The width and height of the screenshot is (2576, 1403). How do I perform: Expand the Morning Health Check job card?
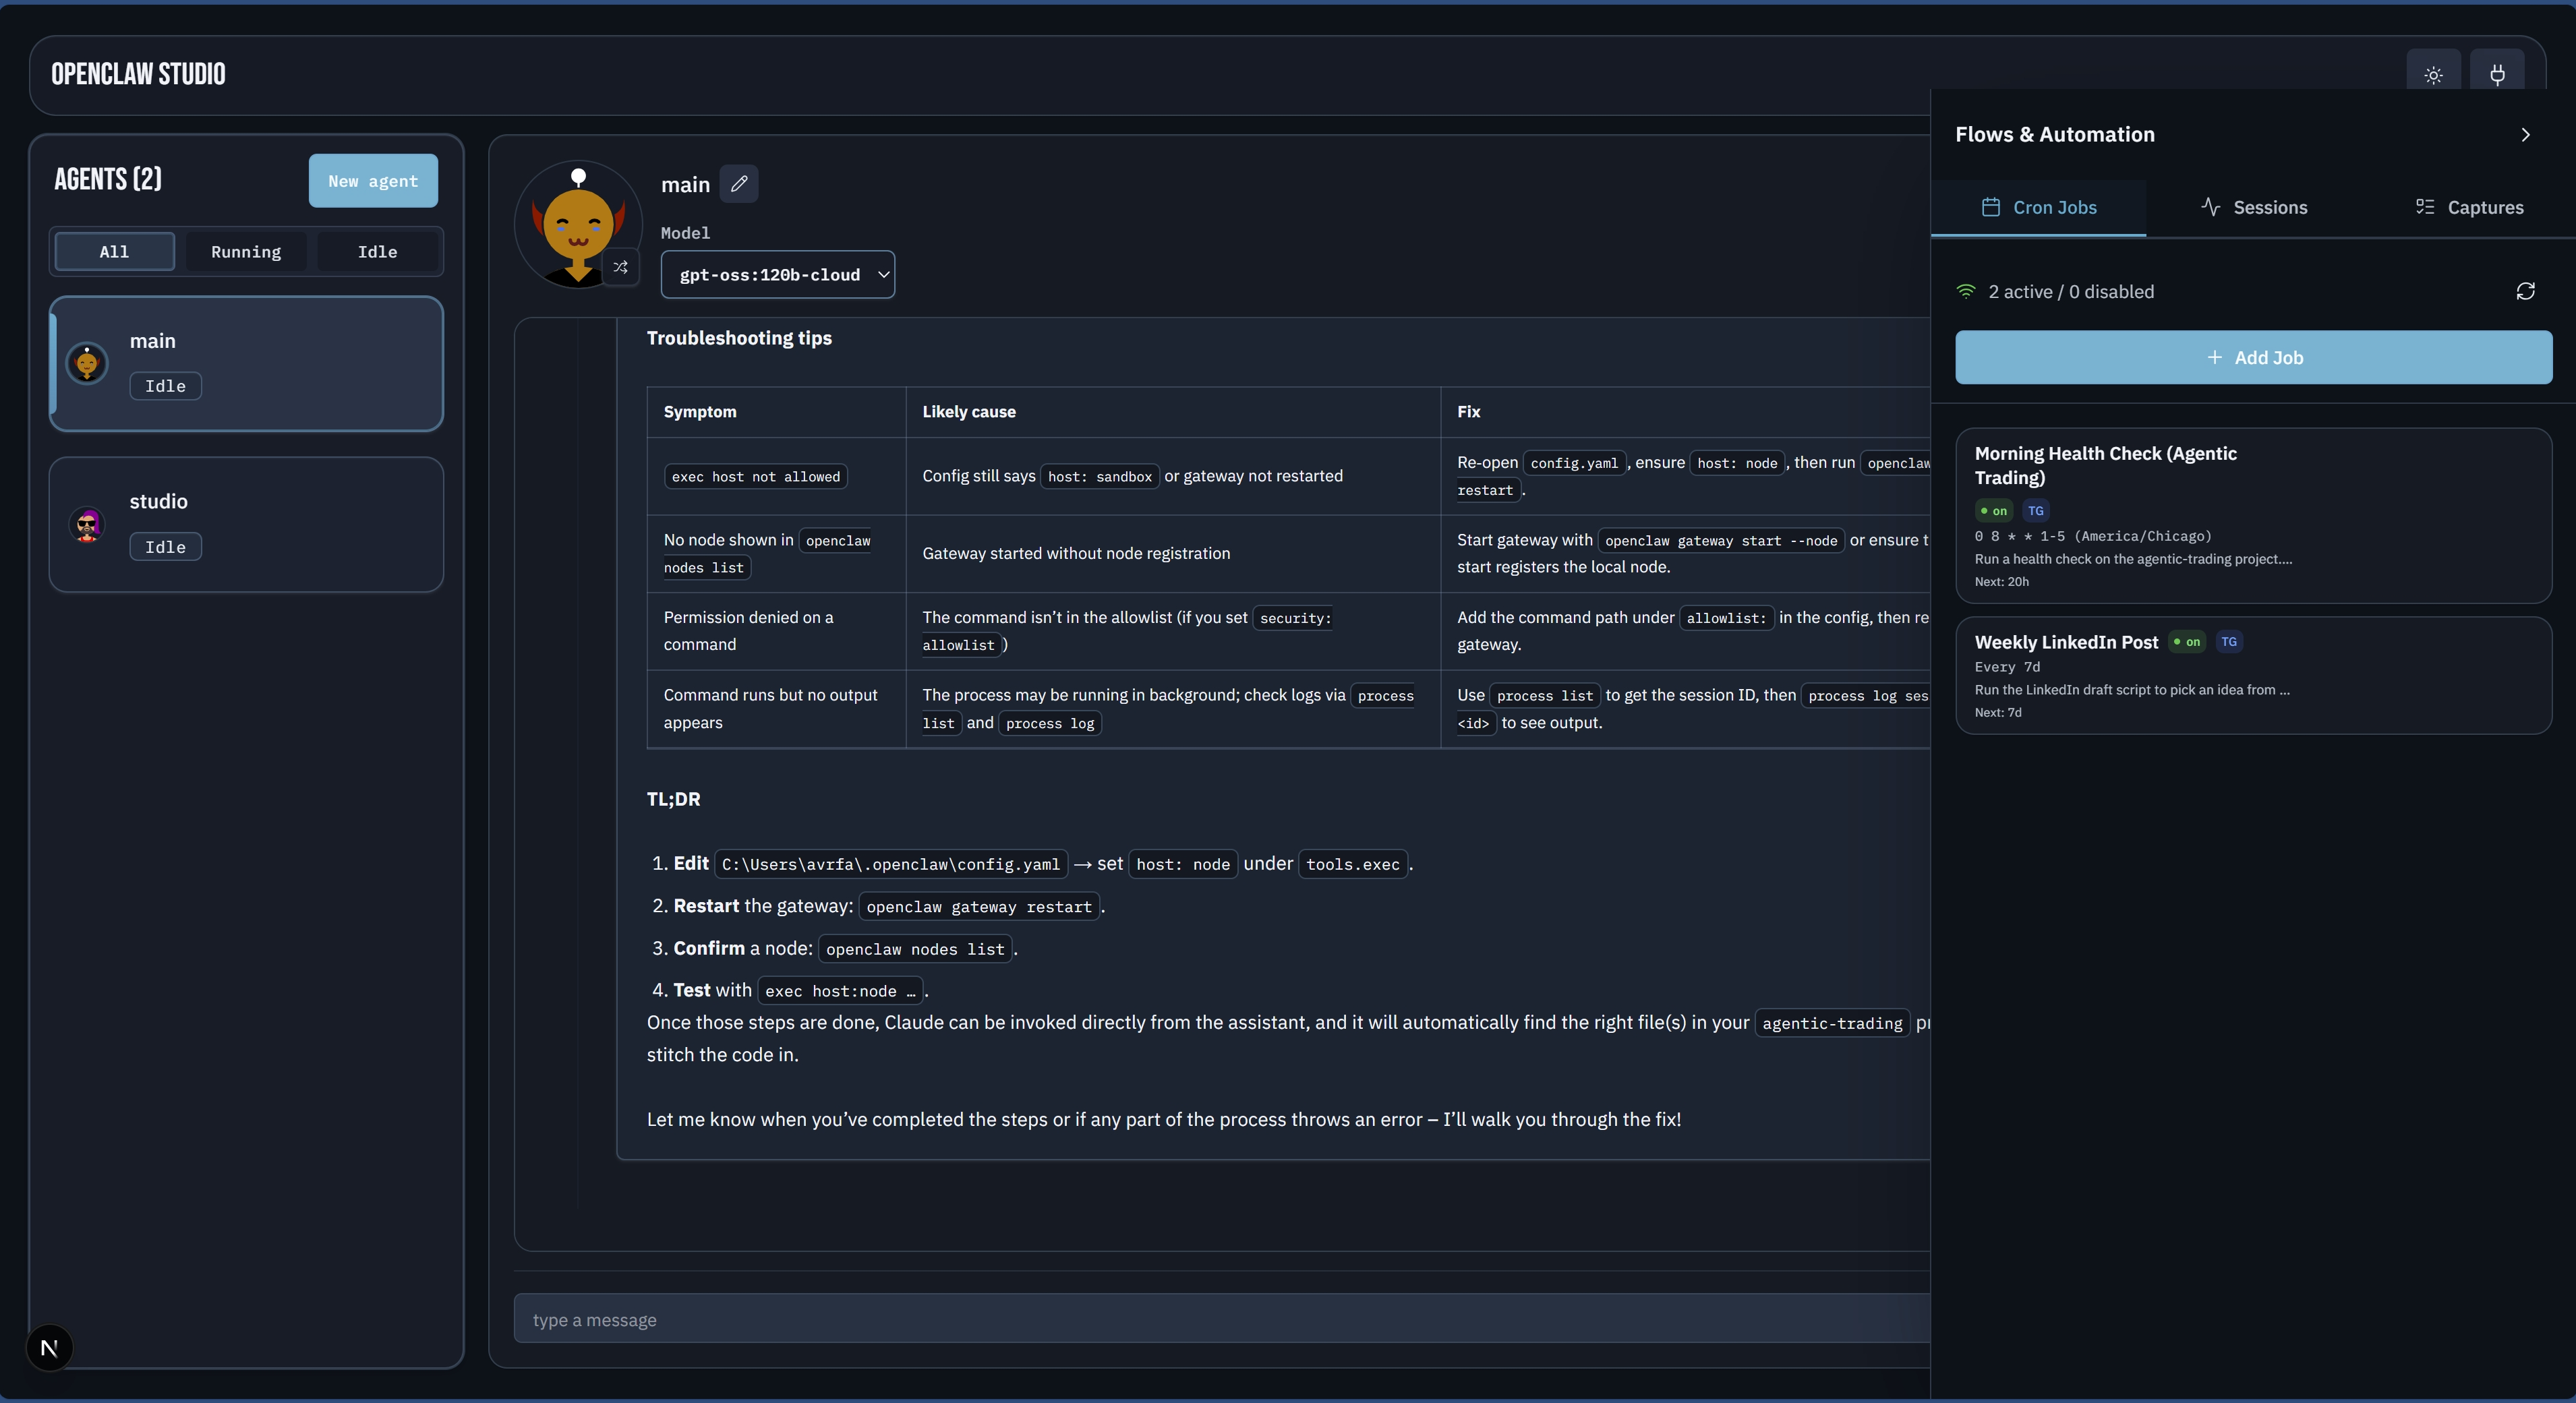click(2252, 515)
